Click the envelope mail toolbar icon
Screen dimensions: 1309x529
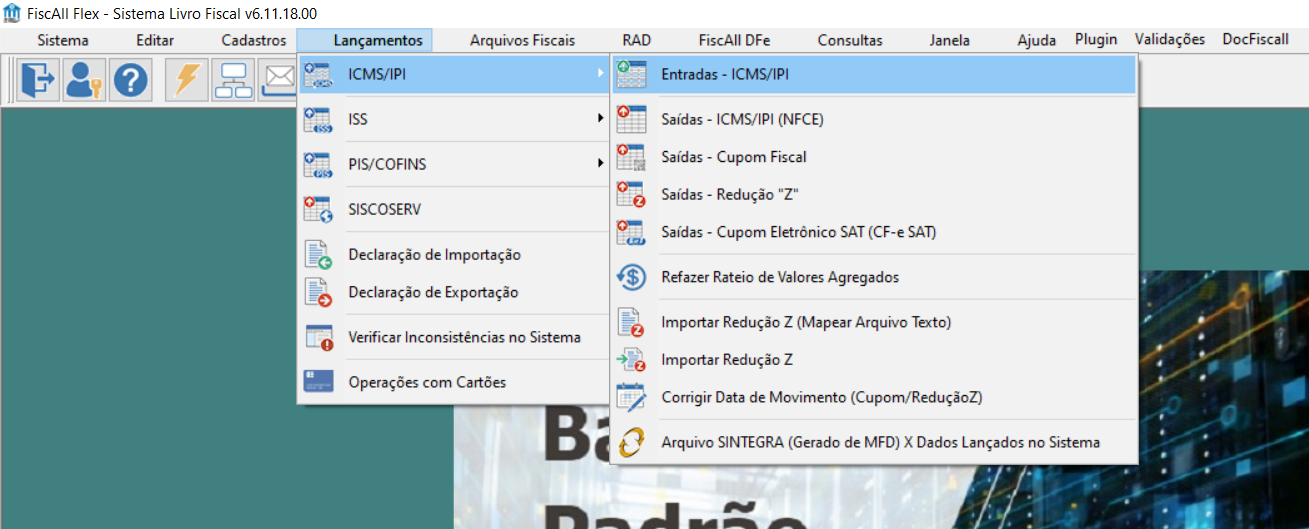278,80
